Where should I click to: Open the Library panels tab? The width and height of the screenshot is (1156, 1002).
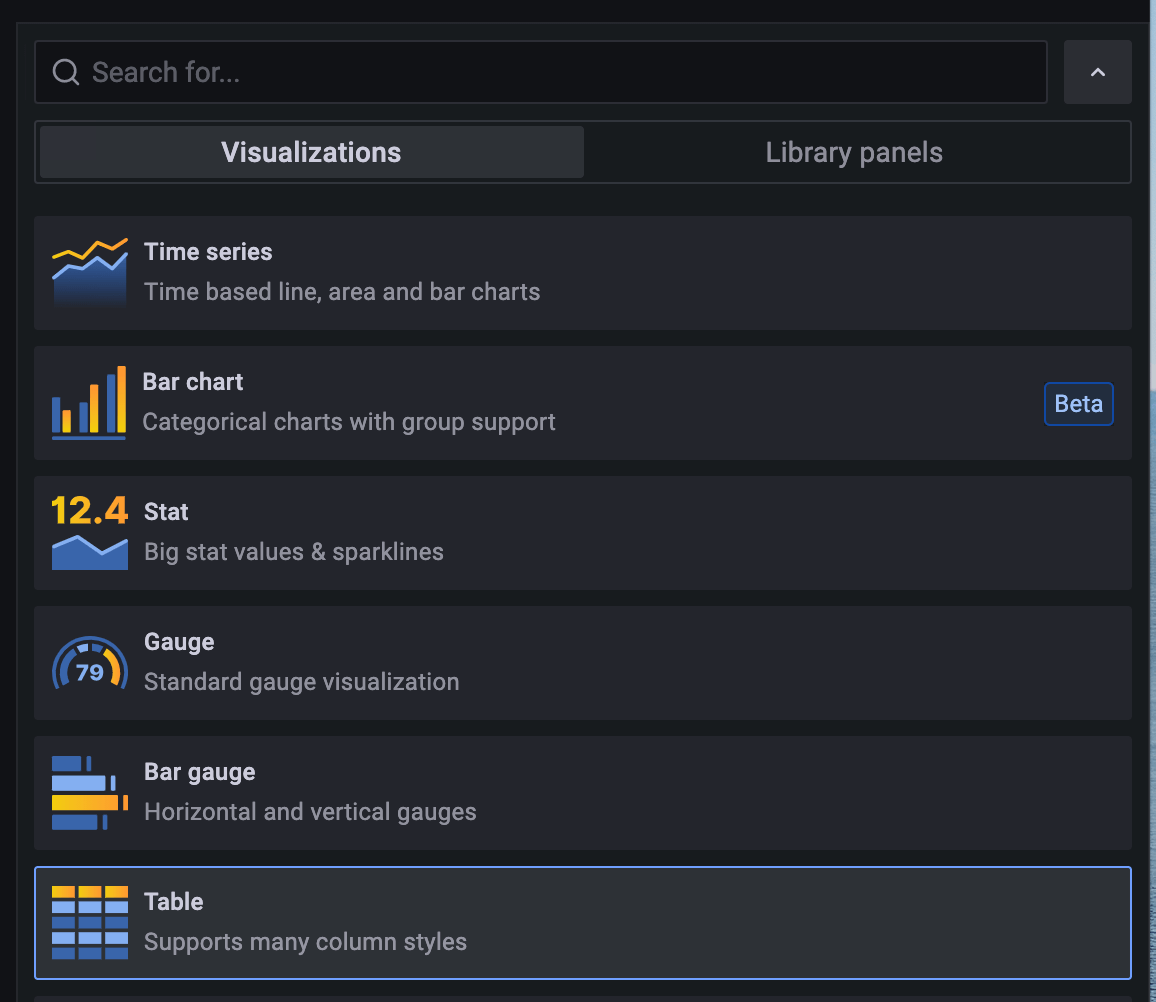(854, 152)
